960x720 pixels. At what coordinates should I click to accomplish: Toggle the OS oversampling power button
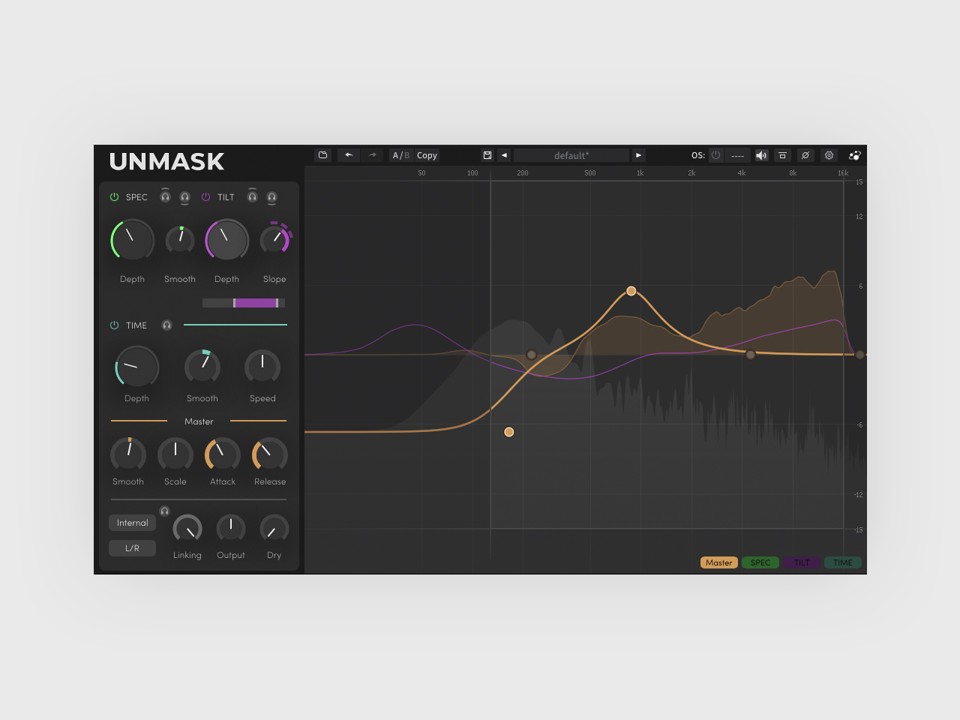coord(715,156)
